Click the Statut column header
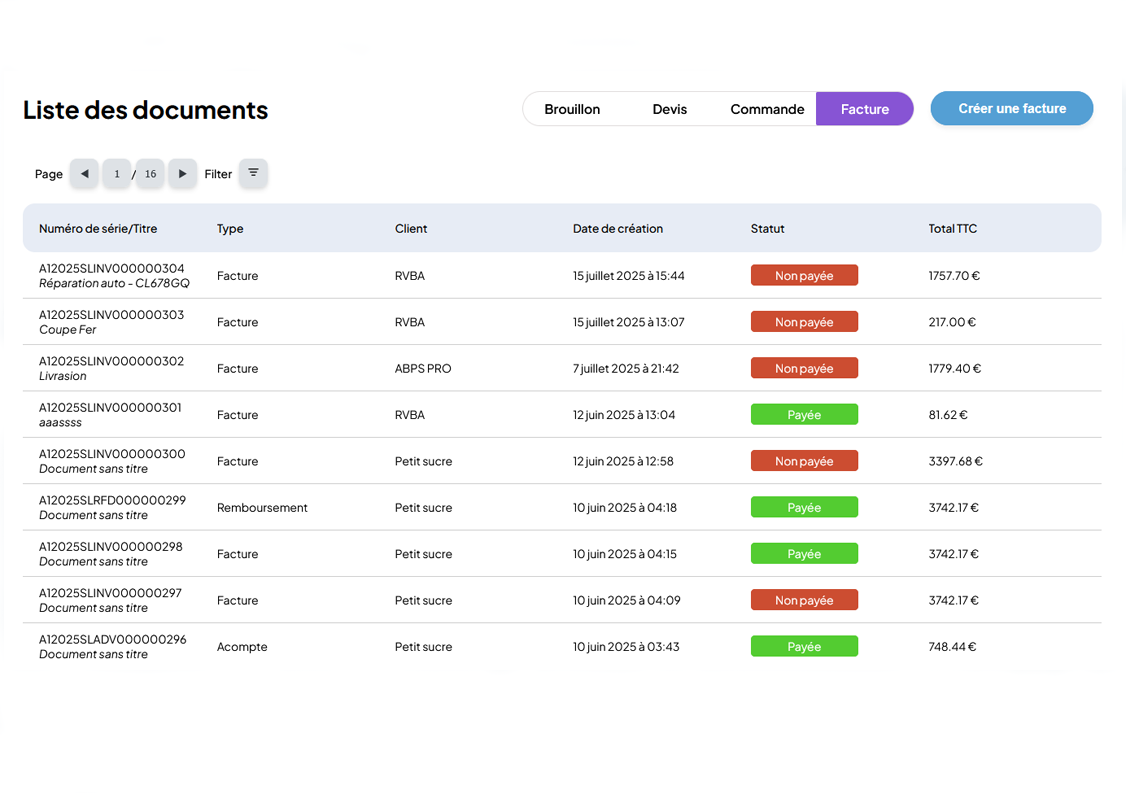 (767, 229)
